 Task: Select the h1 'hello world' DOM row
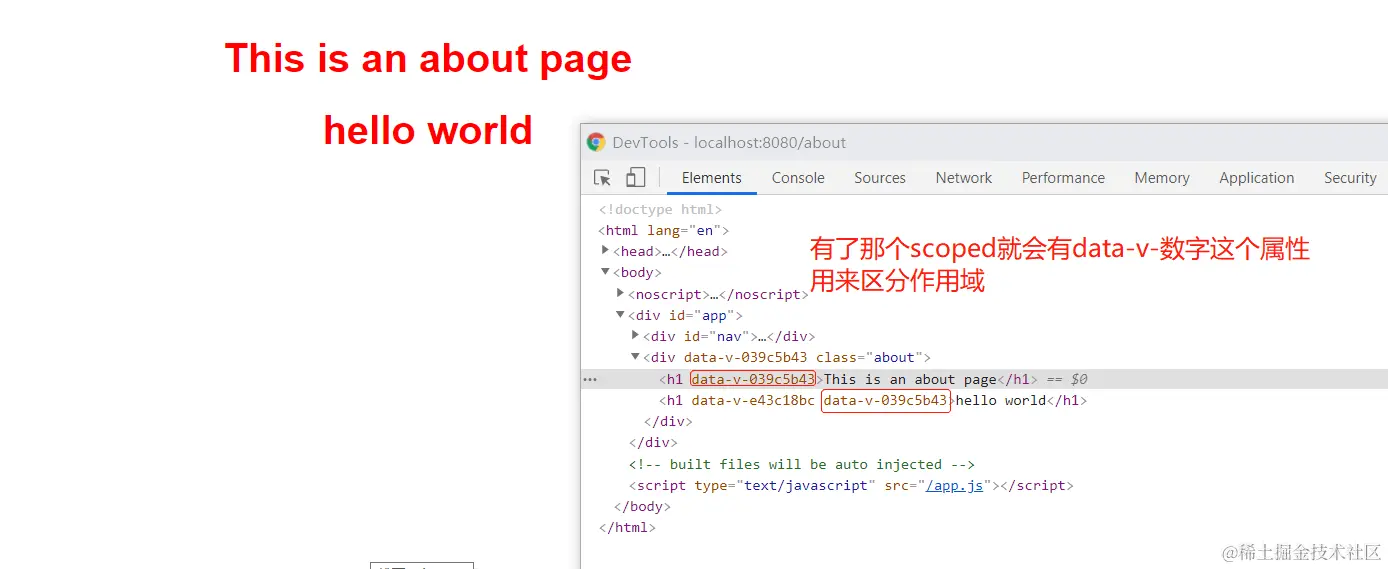tap(984, 400)
